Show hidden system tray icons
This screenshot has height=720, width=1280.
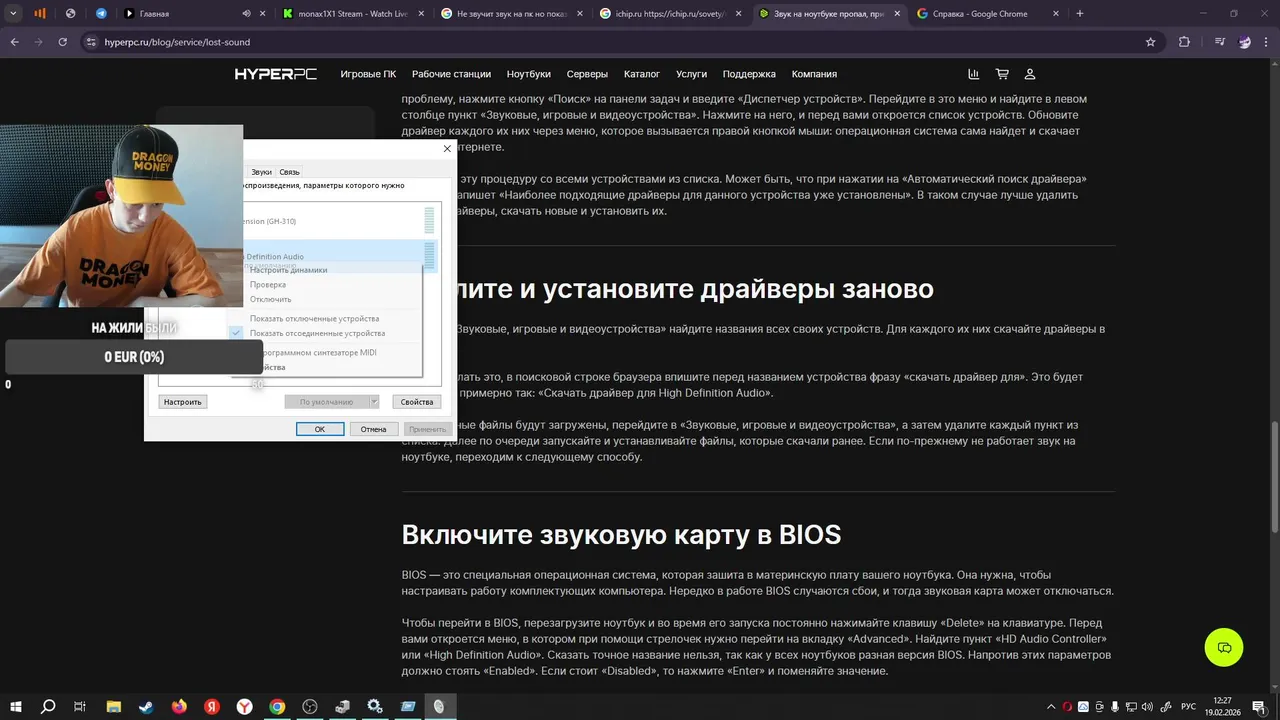coord(1050,707)
